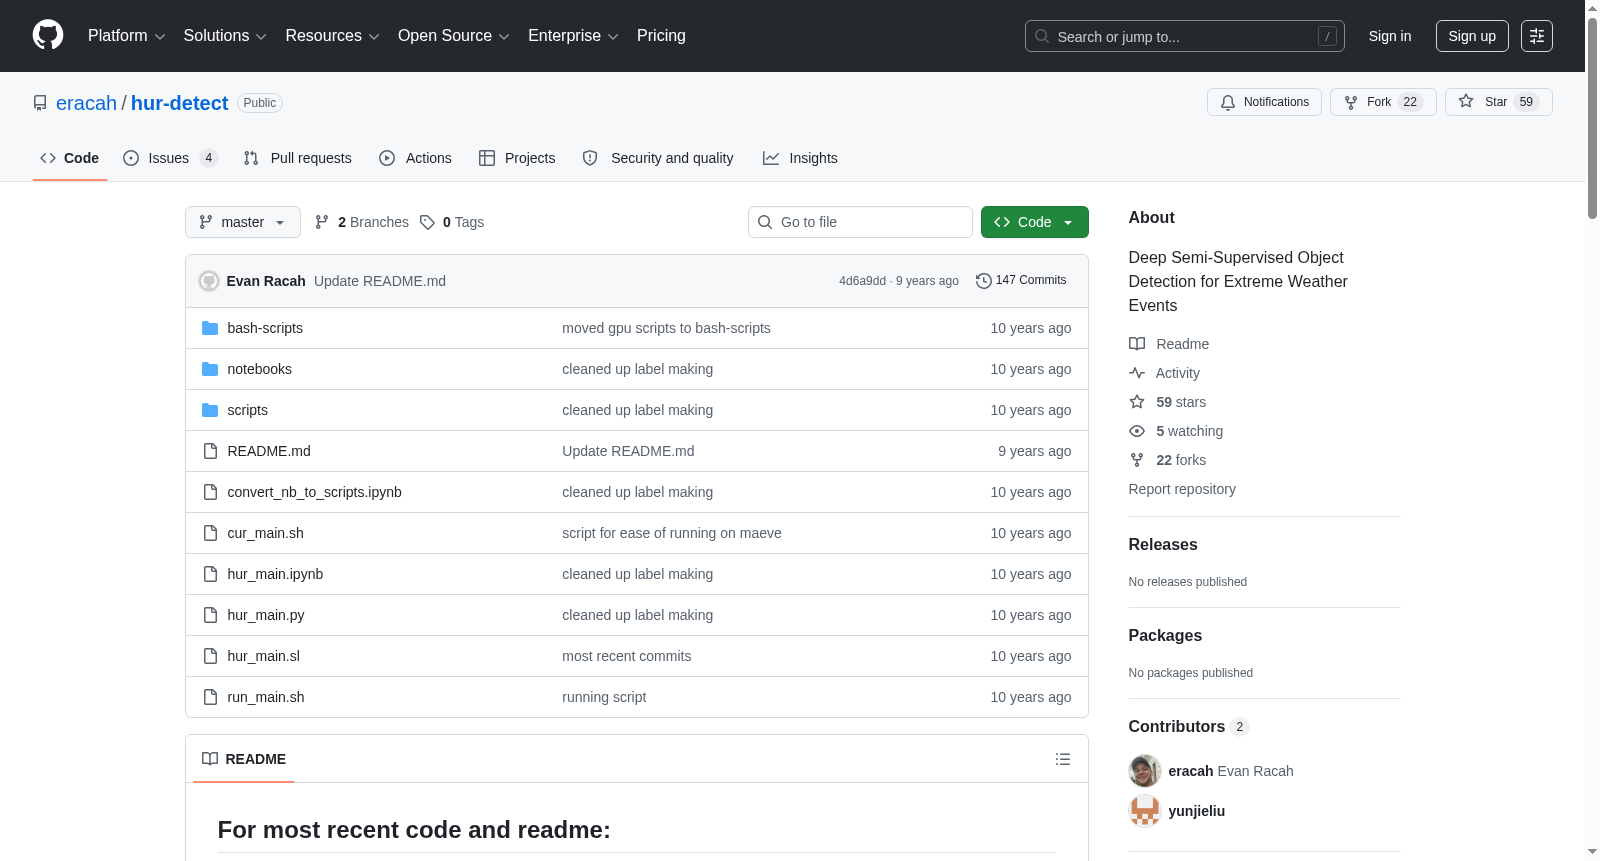Switch to the Security and quality tab
The height and width of the screenshot is (861, 1600).
click(658, 158)
